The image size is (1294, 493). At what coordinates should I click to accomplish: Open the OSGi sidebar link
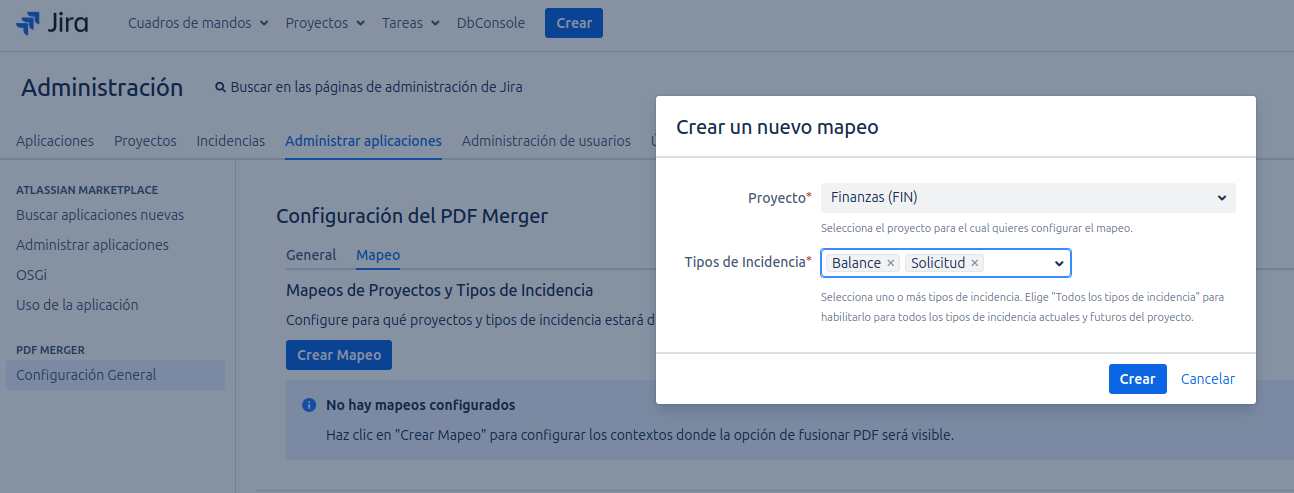click(x=31, y=275)
